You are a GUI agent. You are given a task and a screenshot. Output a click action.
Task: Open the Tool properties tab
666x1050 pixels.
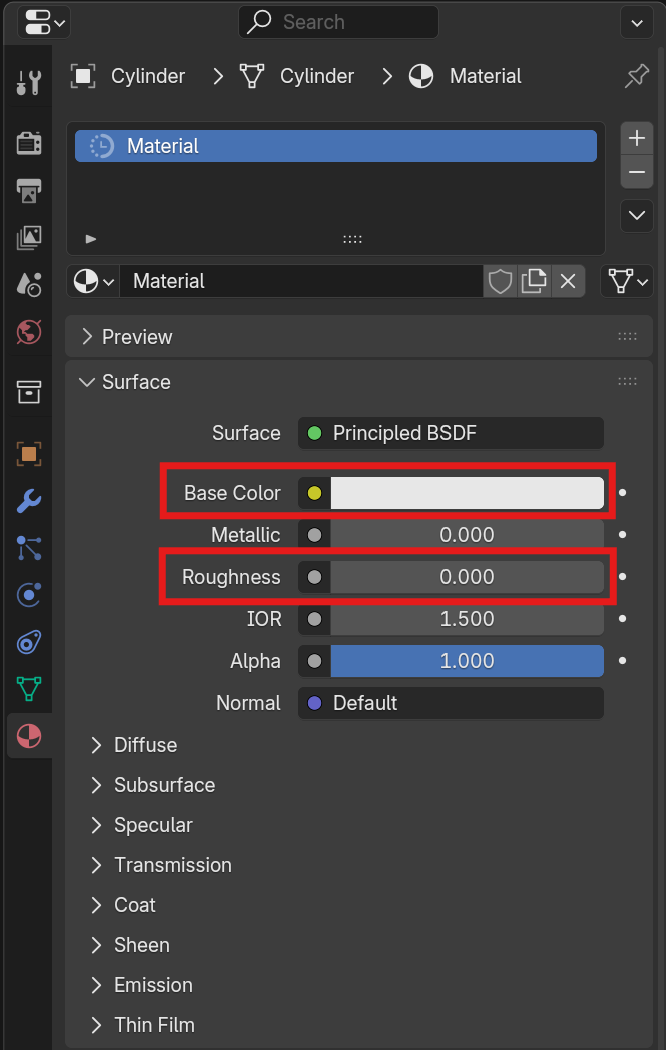tap(29, 82)
